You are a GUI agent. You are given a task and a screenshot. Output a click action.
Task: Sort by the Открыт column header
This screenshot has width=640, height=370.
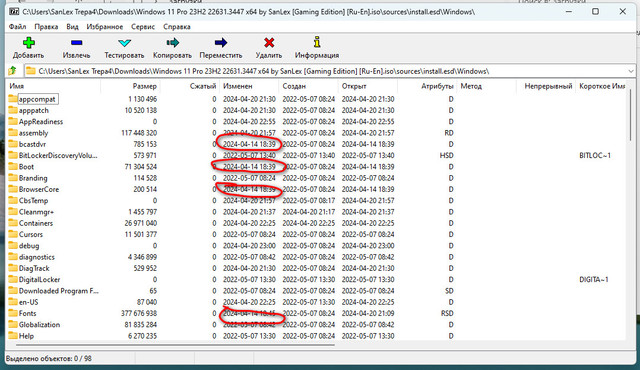pos(368,86)
